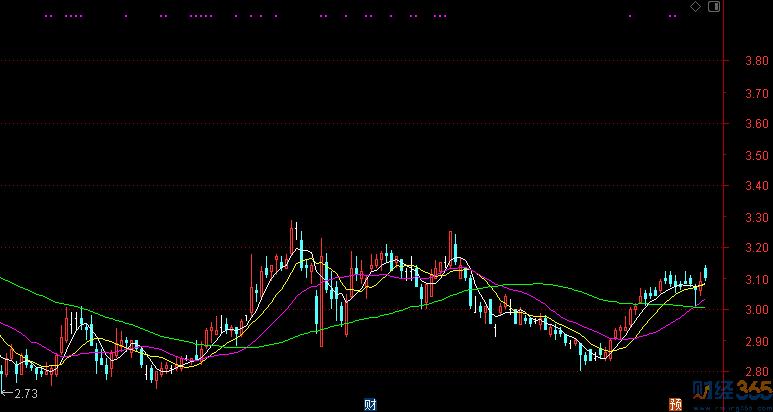Click the 3.50 price axis label
This screenshot has width=773, height=412.
757,155
